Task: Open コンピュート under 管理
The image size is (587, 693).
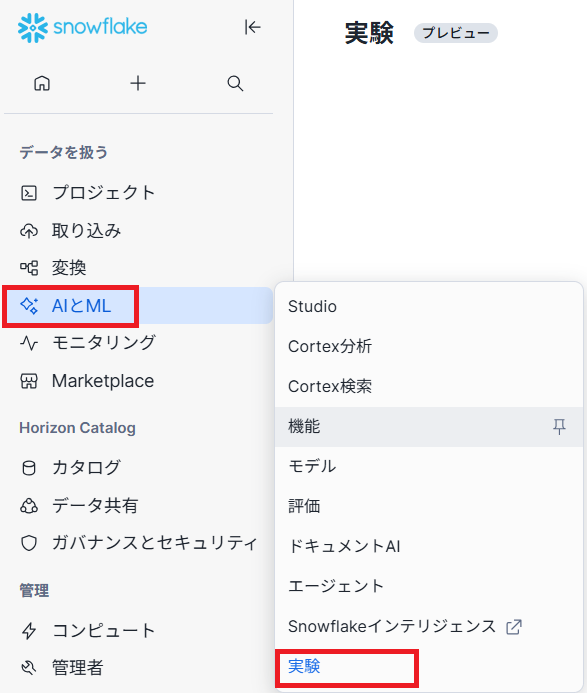Action: (x=138, y=631)
